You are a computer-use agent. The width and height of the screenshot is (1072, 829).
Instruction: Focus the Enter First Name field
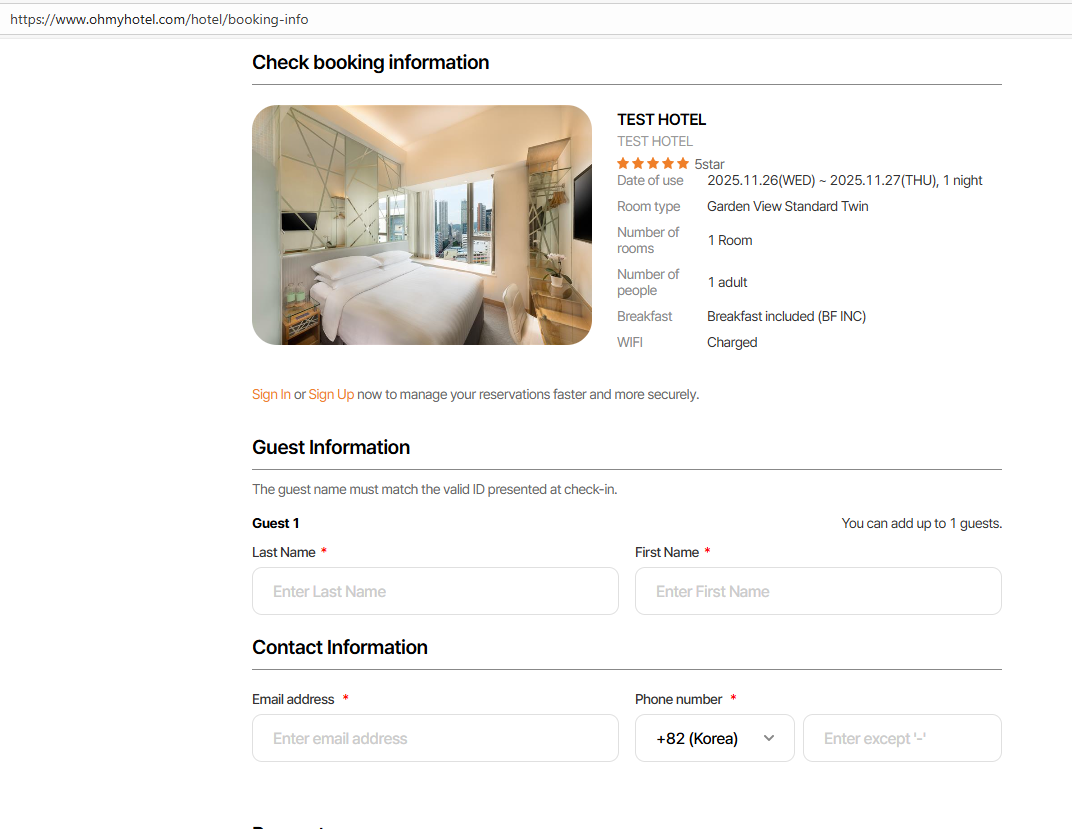coord(818,591)
